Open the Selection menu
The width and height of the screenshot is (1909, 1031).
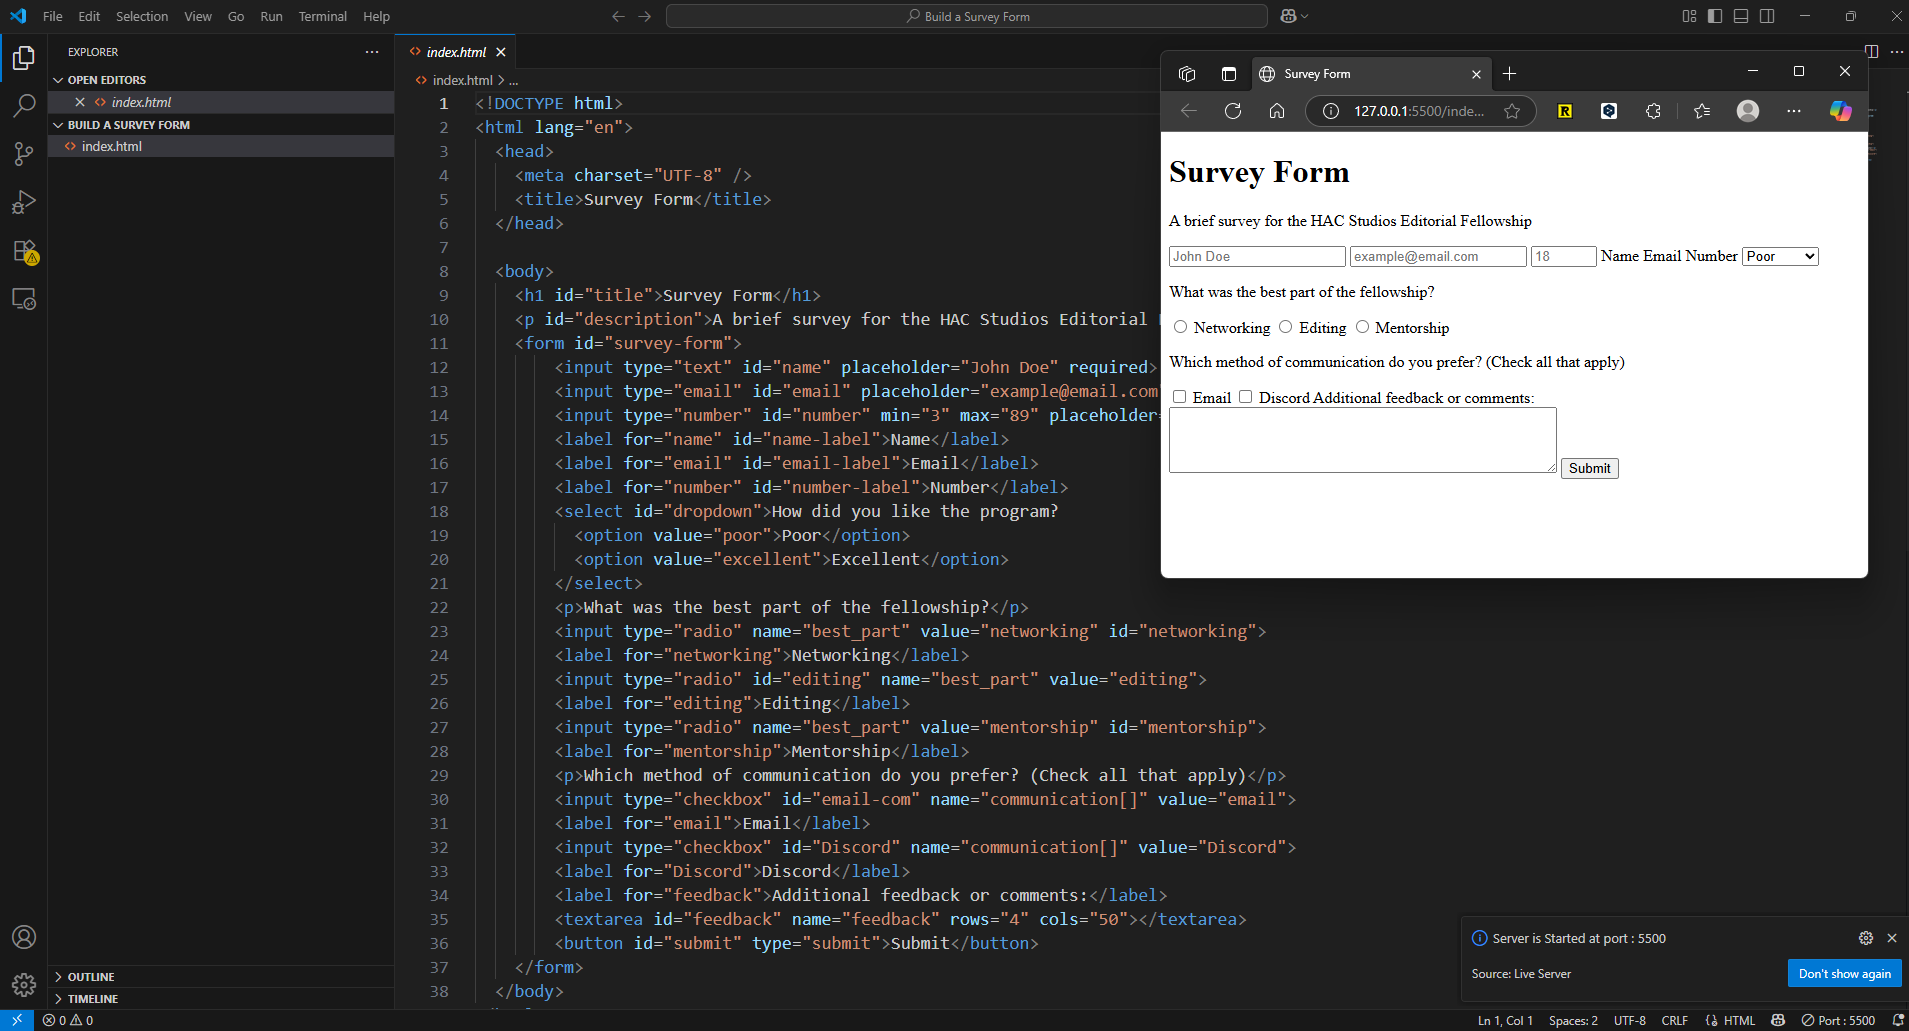click(x=142, y=16)
